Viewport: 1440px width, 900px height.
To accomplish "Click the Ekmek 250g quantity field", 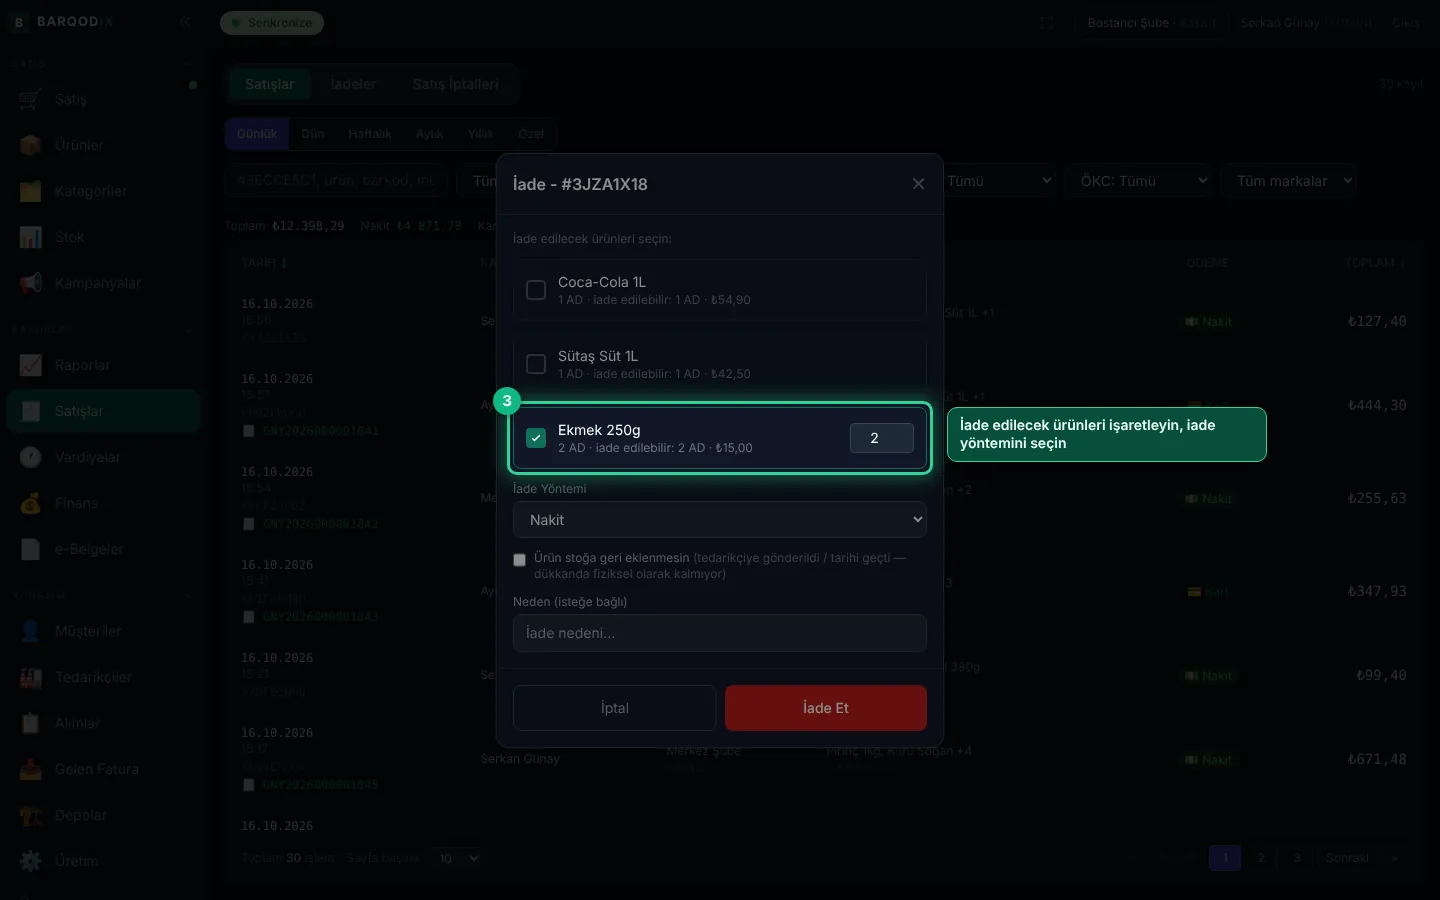I will [882, 438].
